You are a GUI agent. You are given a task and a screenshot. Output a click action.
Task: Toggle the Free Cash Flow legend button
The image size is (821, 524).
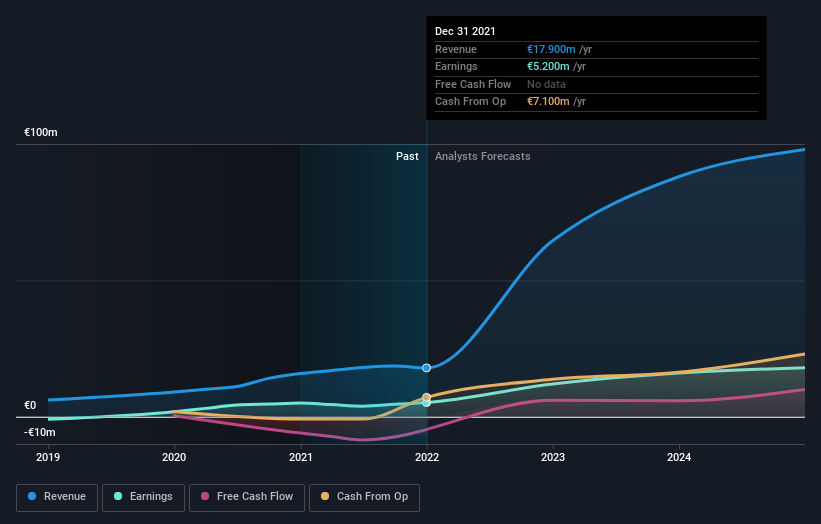(x=247, y=497)
